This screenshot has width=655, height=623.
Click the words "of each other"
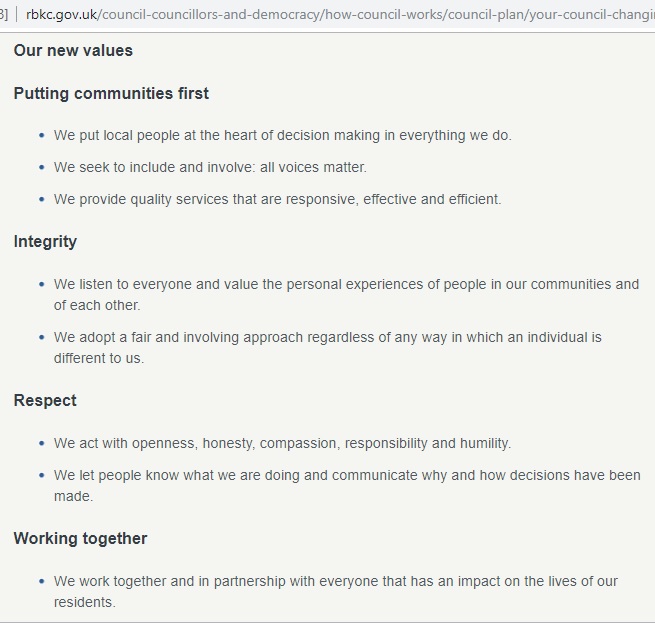96,305
